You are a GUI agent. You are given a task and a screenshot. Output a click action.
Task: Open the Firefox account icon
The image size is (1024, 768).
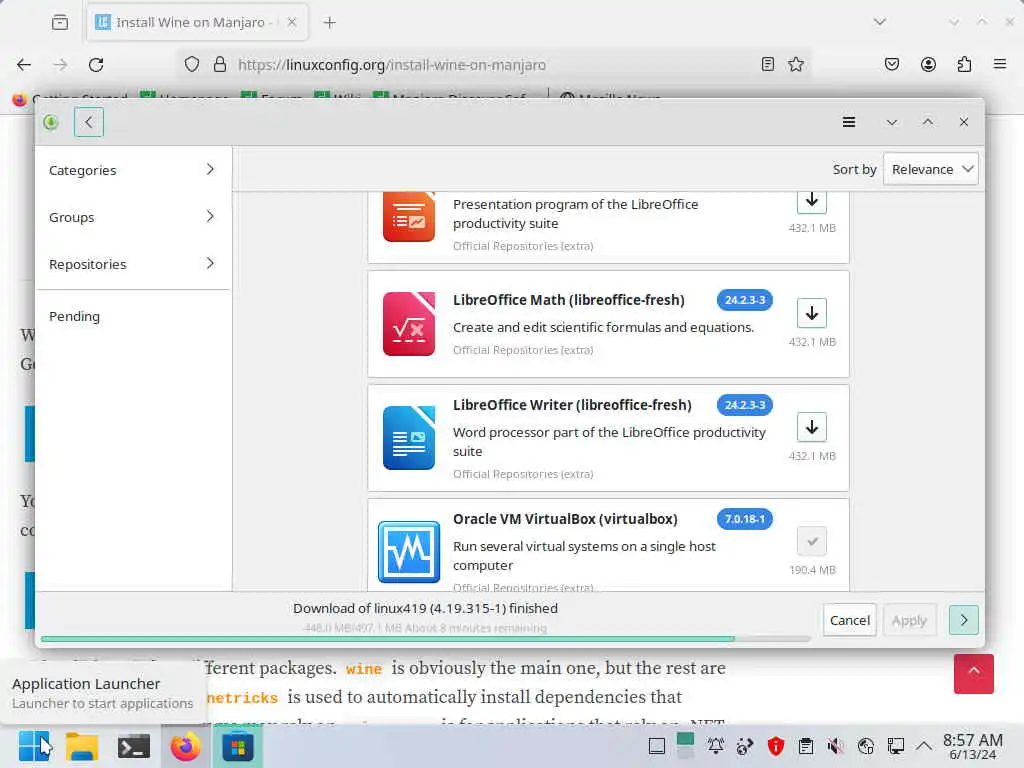[x=928, y=64]
